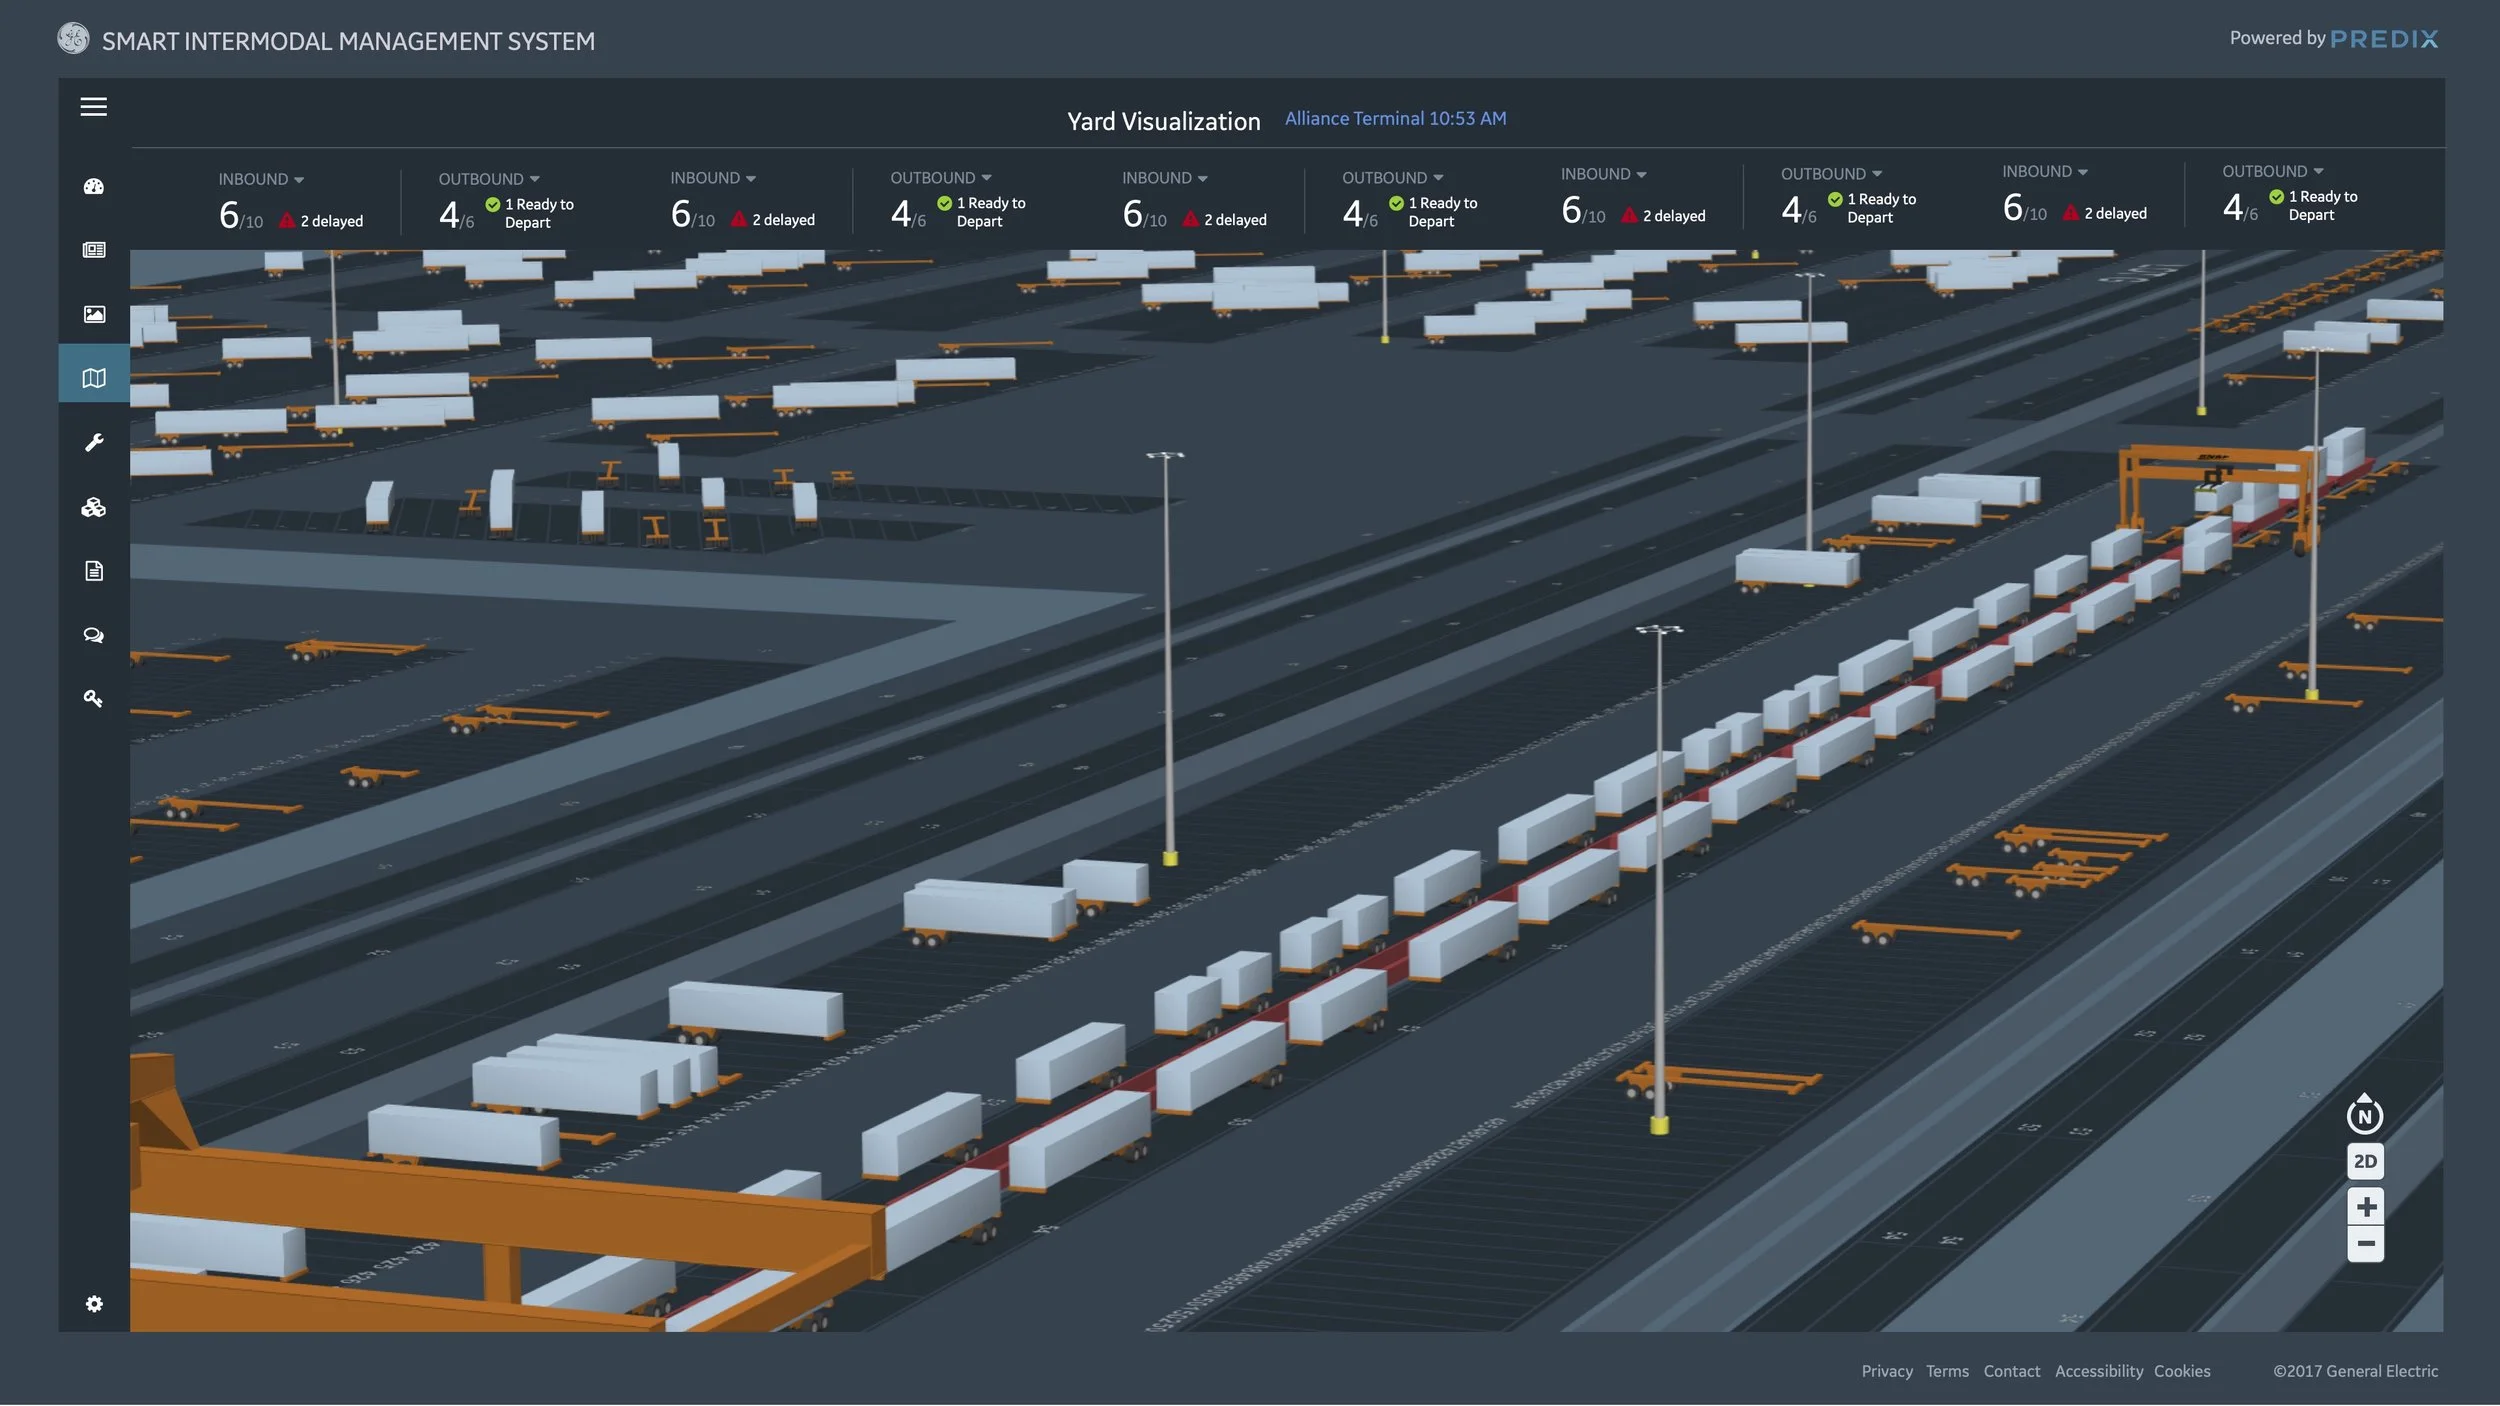Click the key icon in sidebar

(x=94, y=699)
